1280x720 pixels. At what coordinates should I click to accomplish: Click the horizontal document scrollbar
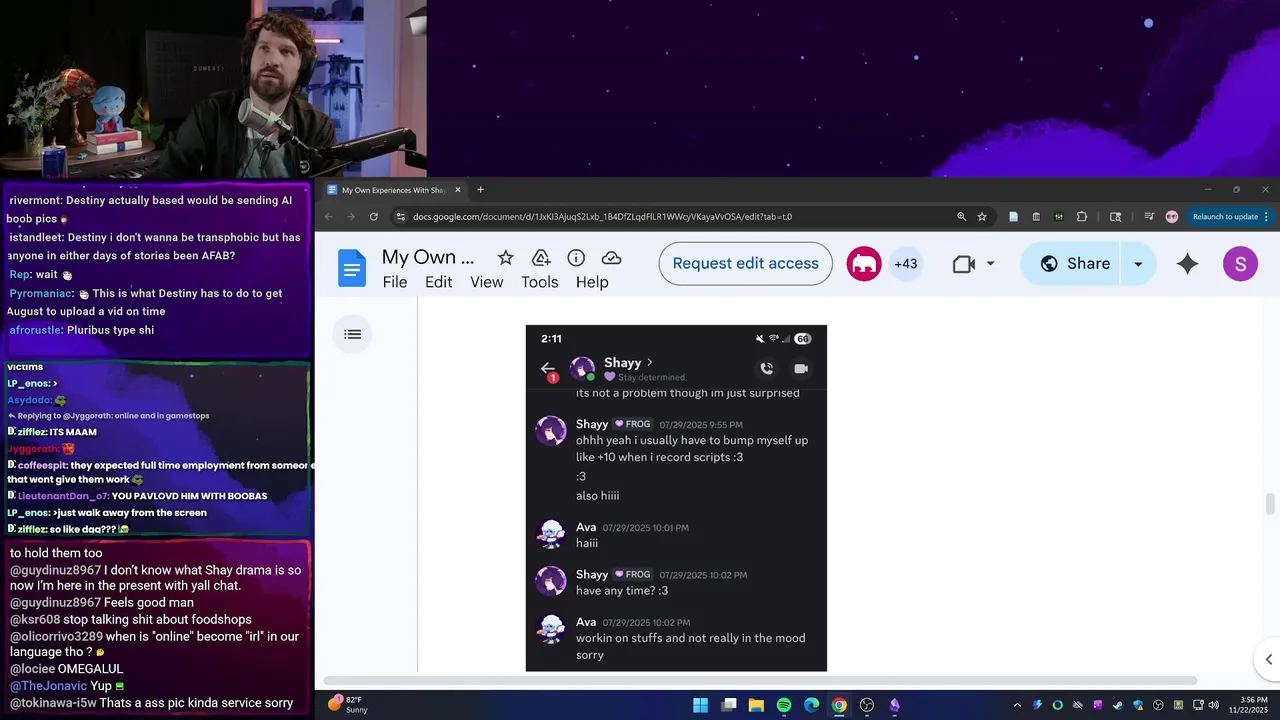pos(760,681)
